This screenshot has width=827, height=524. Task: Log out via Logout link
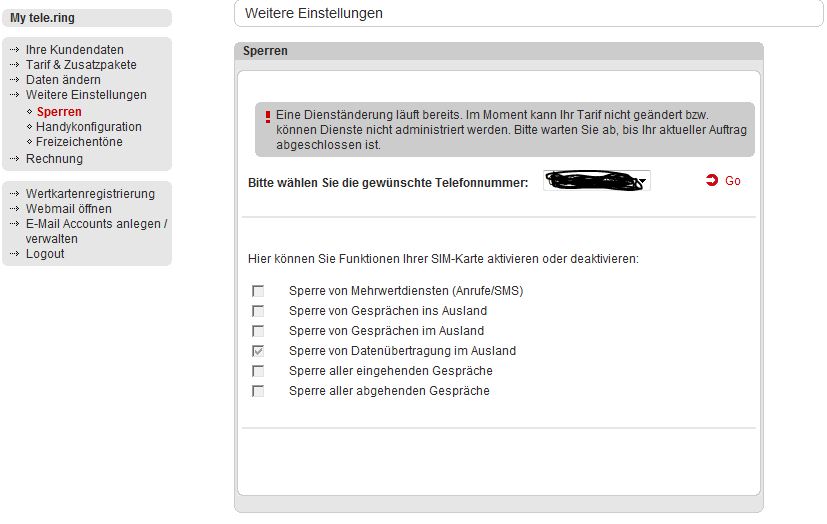[x=45, y=254]
